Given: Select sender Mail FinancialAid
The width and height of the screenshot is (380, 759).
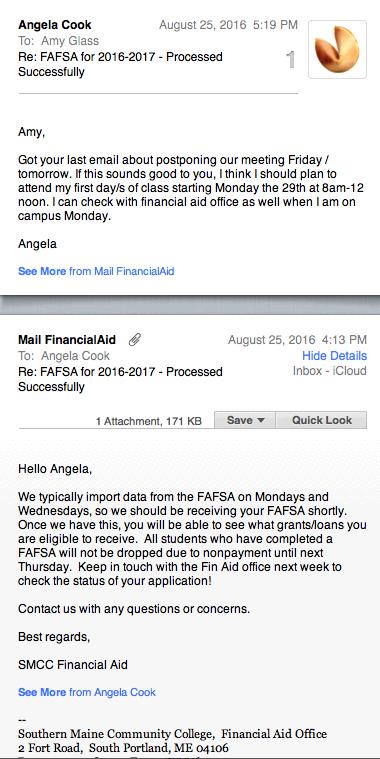Looking at the screenshot, I should [67, 340].
